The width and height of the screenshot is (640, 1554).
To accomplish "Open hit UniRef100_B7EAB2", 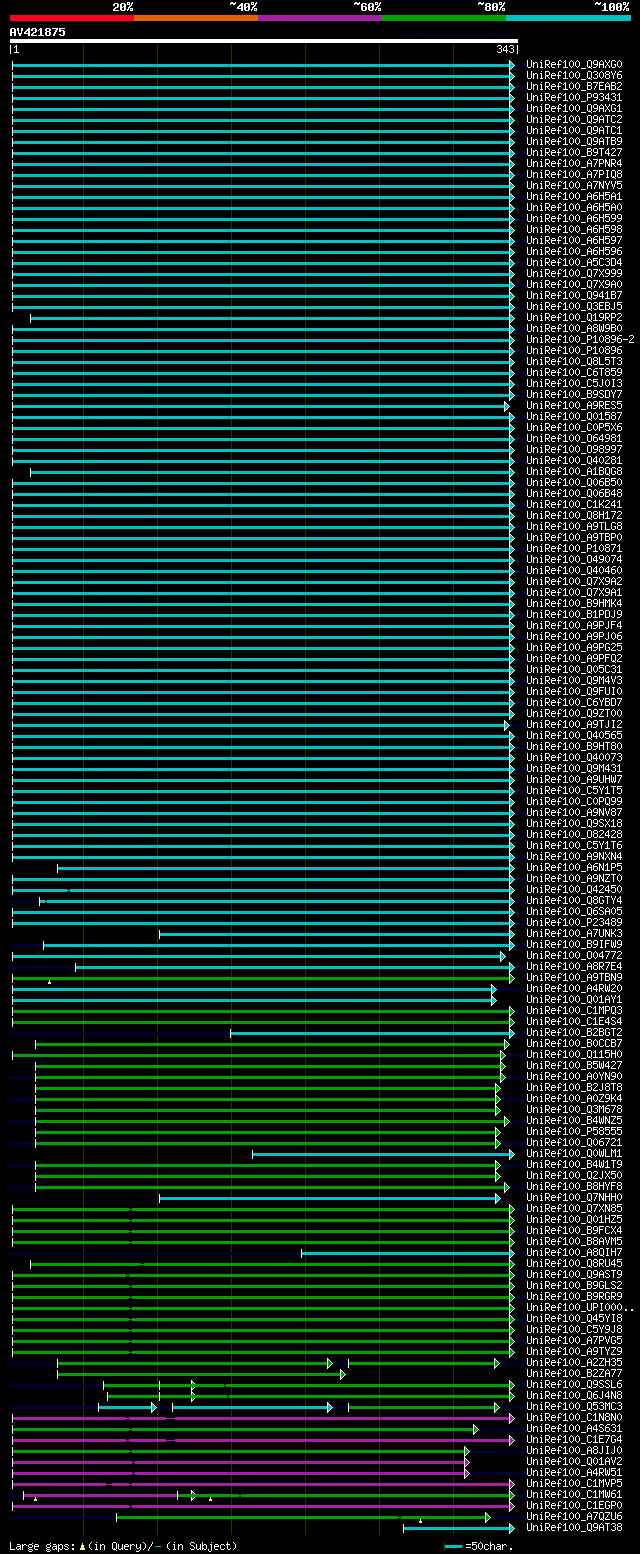I will tap(574, 87).
